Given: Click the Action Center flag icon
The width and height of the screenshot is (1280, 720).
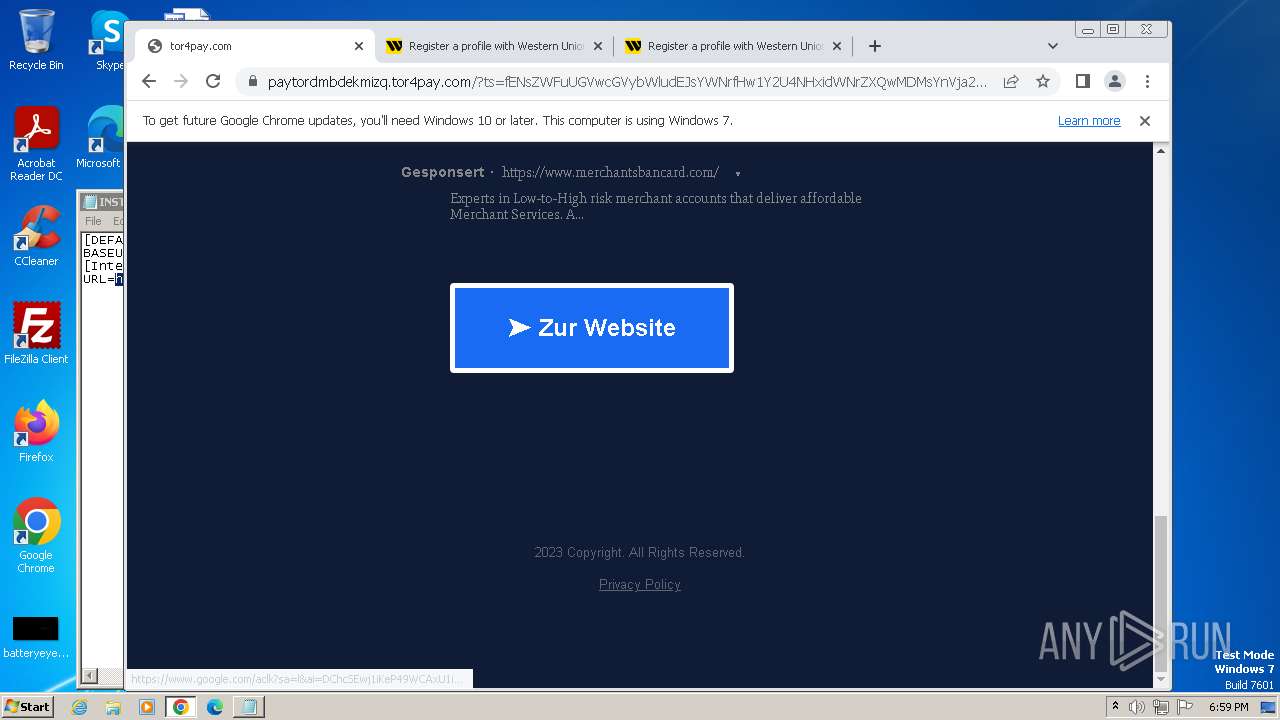Looking at the screenshot, I should [1185, 707].
